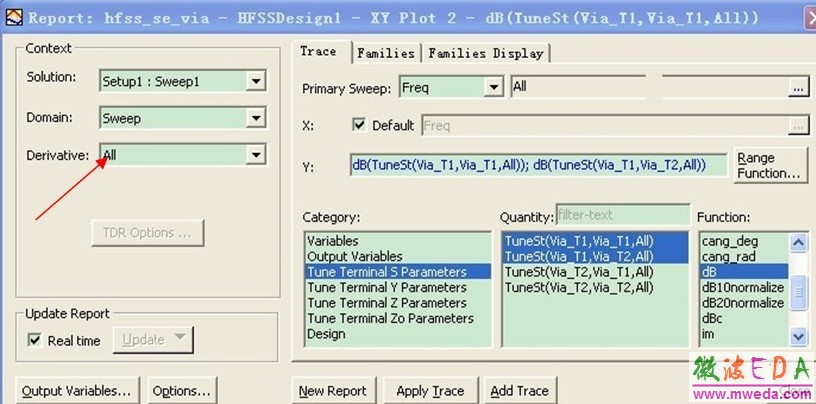816x404 pixels.
Task: Click the Apply Trace button
Action: [x=430, y=390]
